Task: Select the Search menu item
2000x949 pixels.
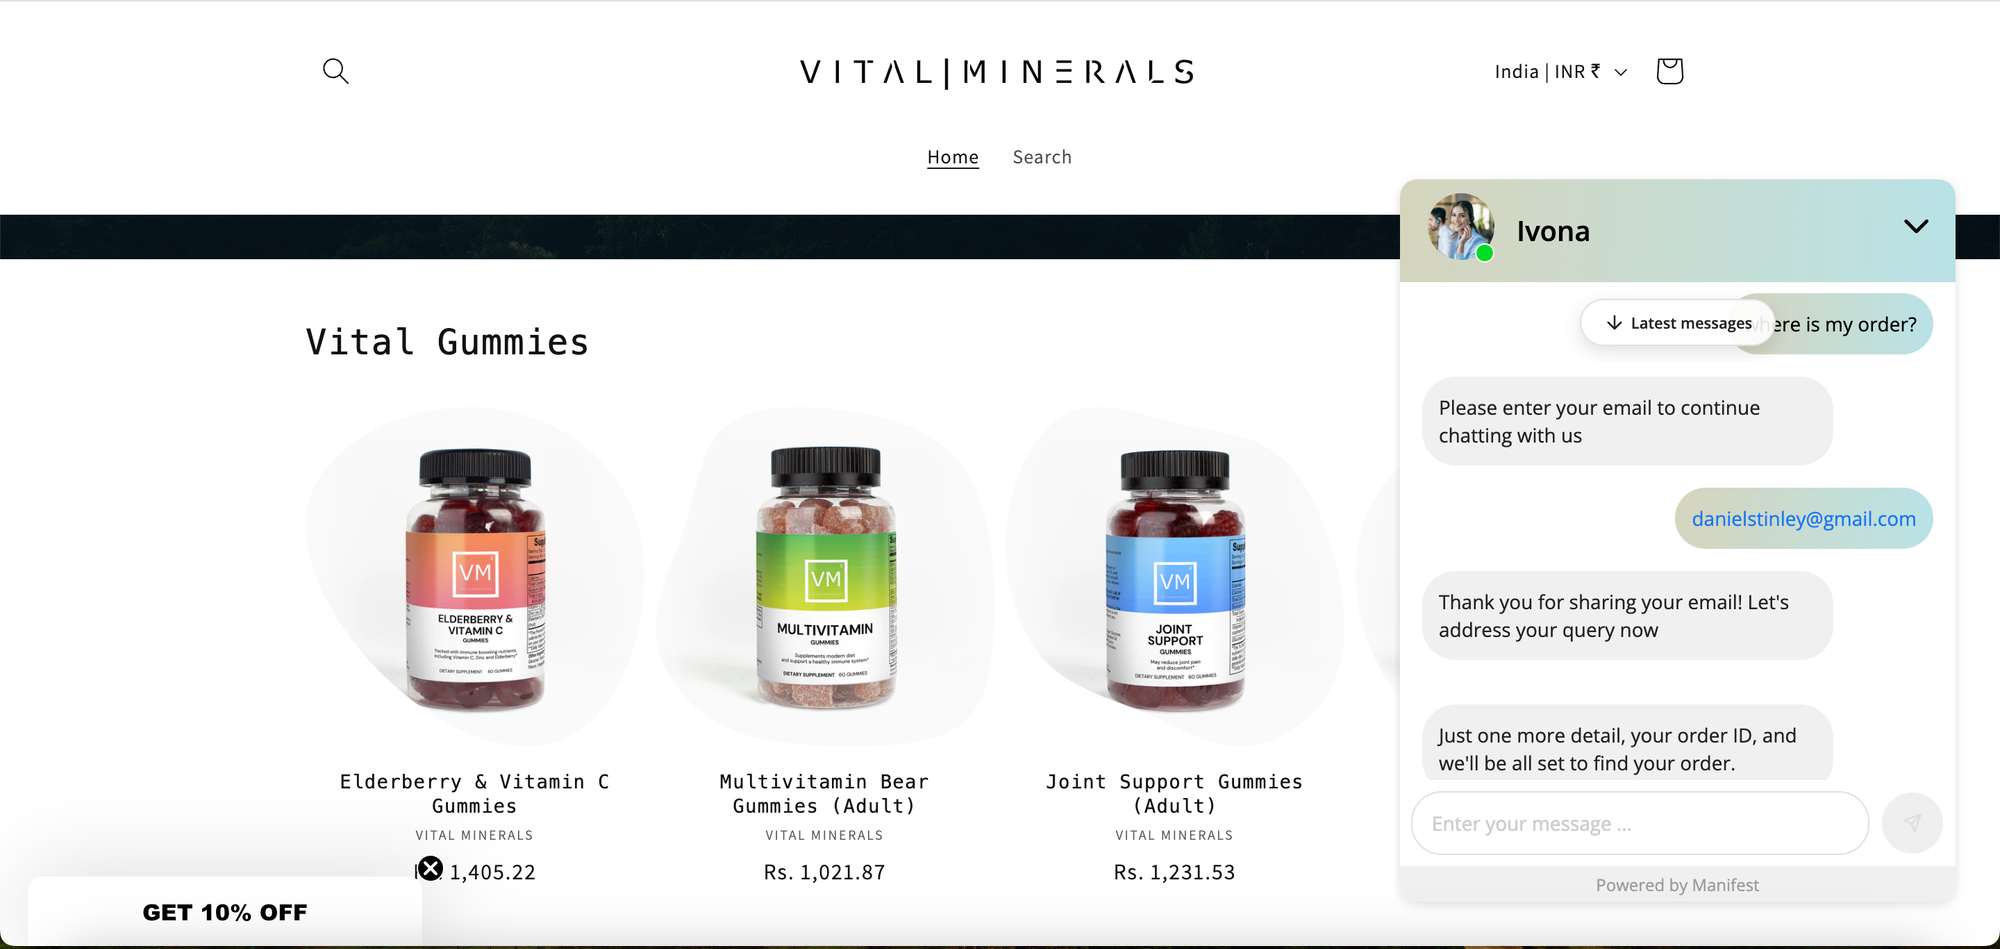Action: click(x=1042, y=157)
